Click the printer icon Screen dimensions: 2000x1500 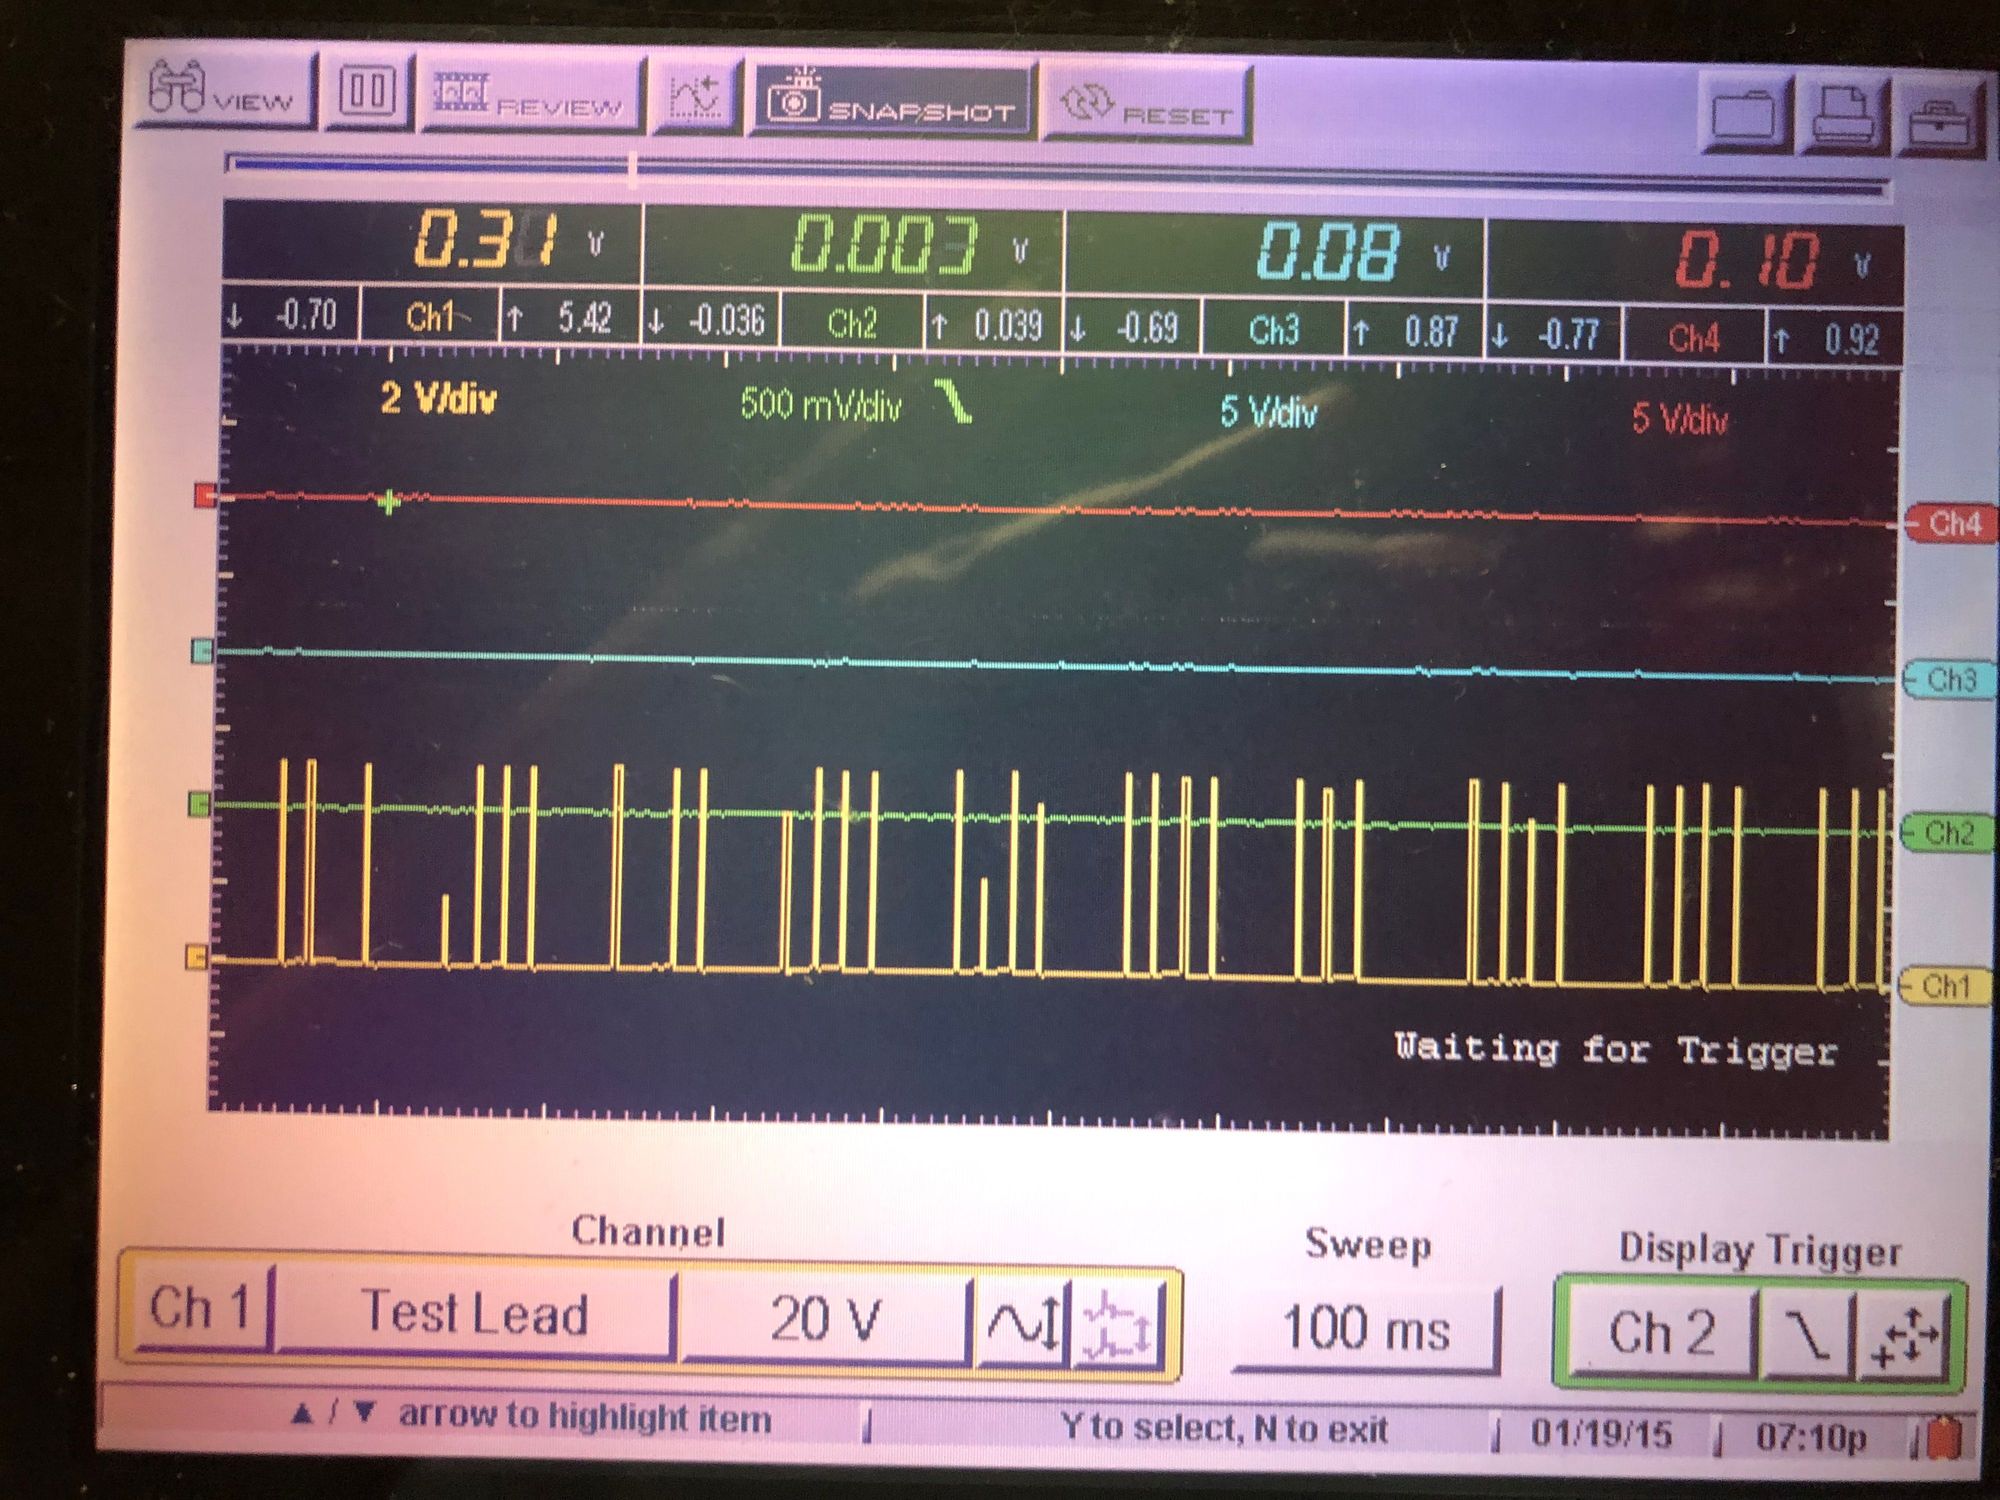point(1844,118)
